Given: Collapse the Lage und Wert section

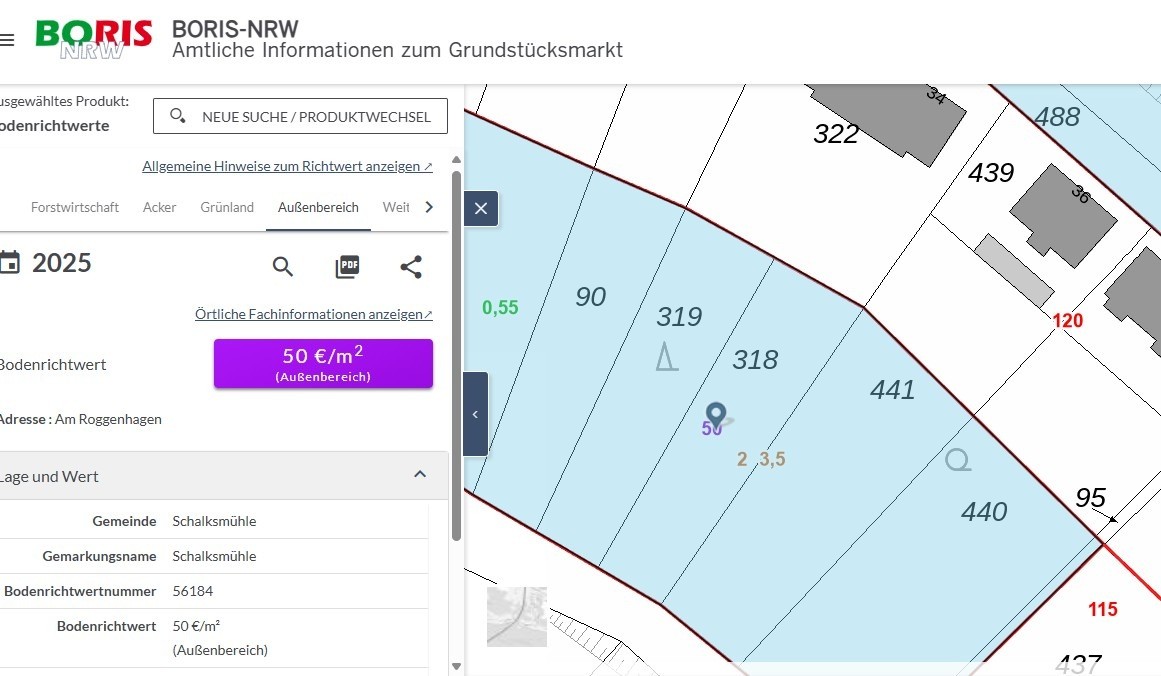Looking at the screenshot, I should pyautogui.click(x=420, y=474).
